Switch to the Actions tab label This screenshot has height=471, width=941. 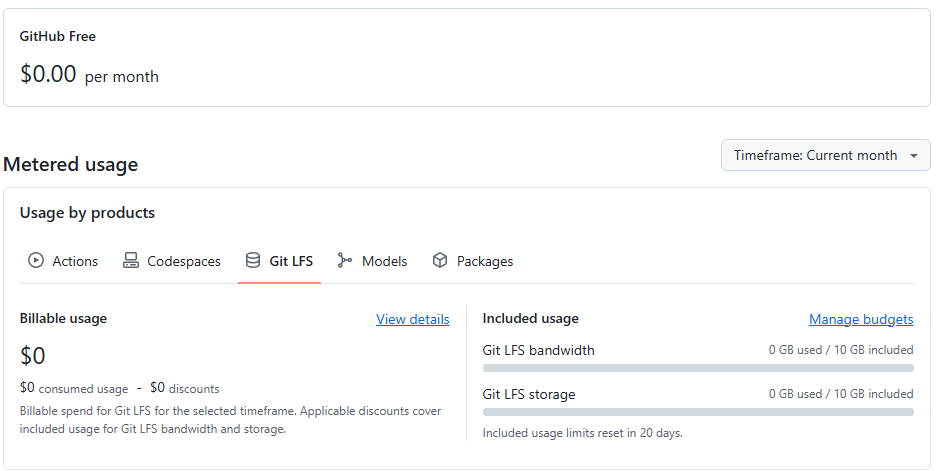point(75,261)
